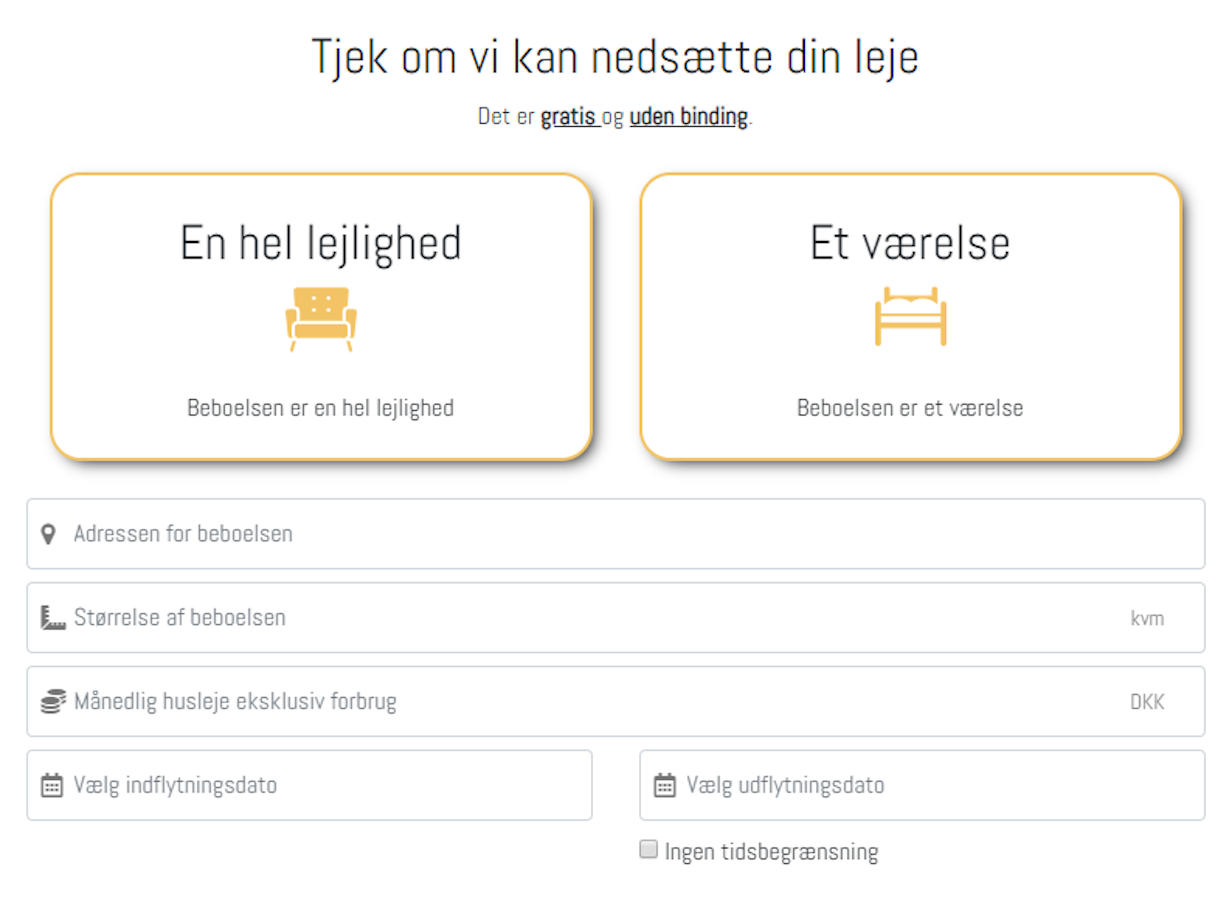Click the move-out date calendar icon
Screen dimensions: 1226x900
click(664, 786)
